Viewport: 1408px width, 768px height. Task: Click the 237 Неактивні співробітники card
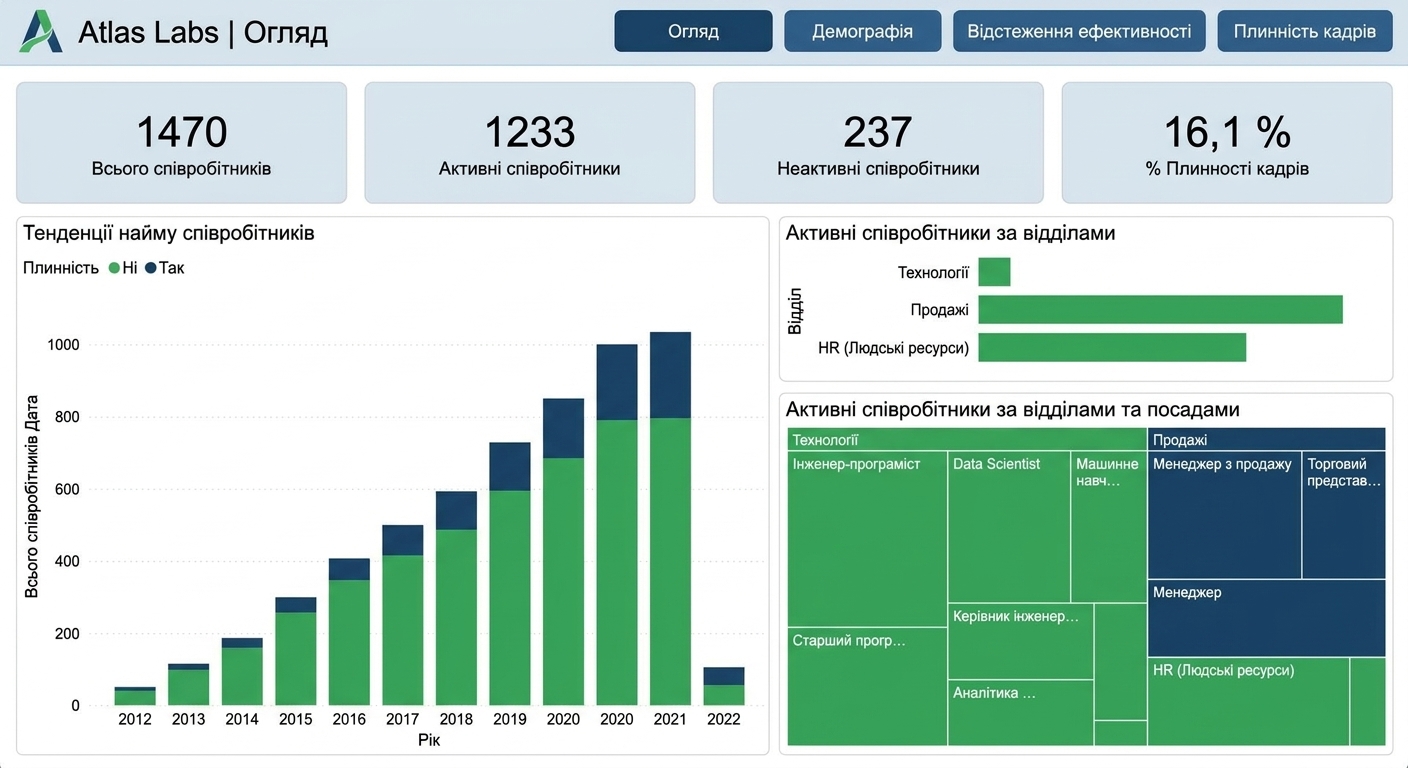(x=878, y=143)
